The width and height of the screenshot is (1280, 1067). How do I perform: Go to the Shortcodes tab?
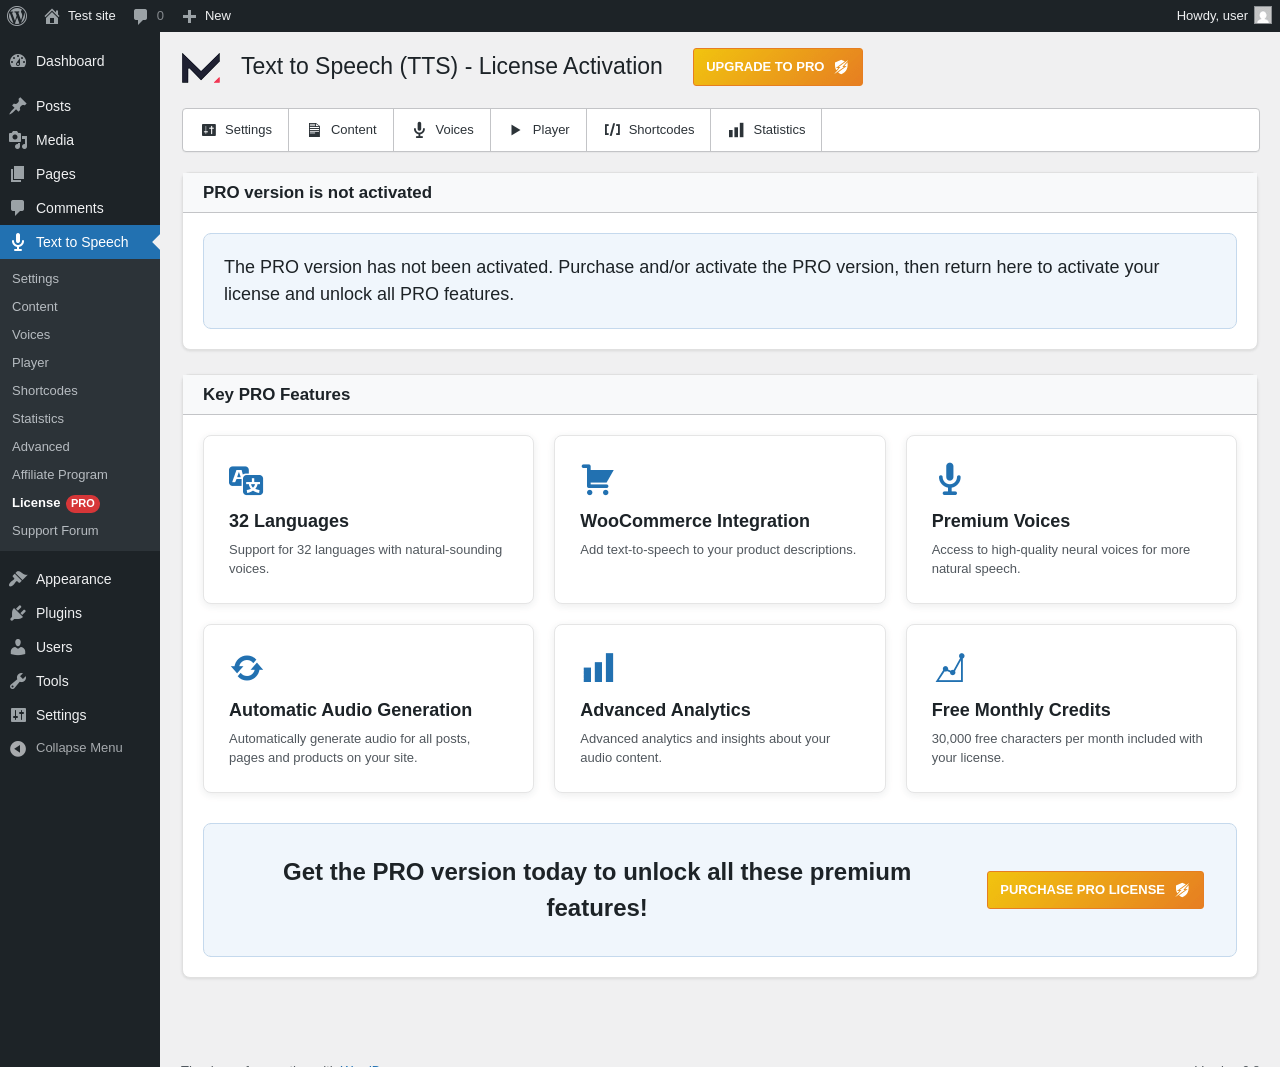[649, 130]
